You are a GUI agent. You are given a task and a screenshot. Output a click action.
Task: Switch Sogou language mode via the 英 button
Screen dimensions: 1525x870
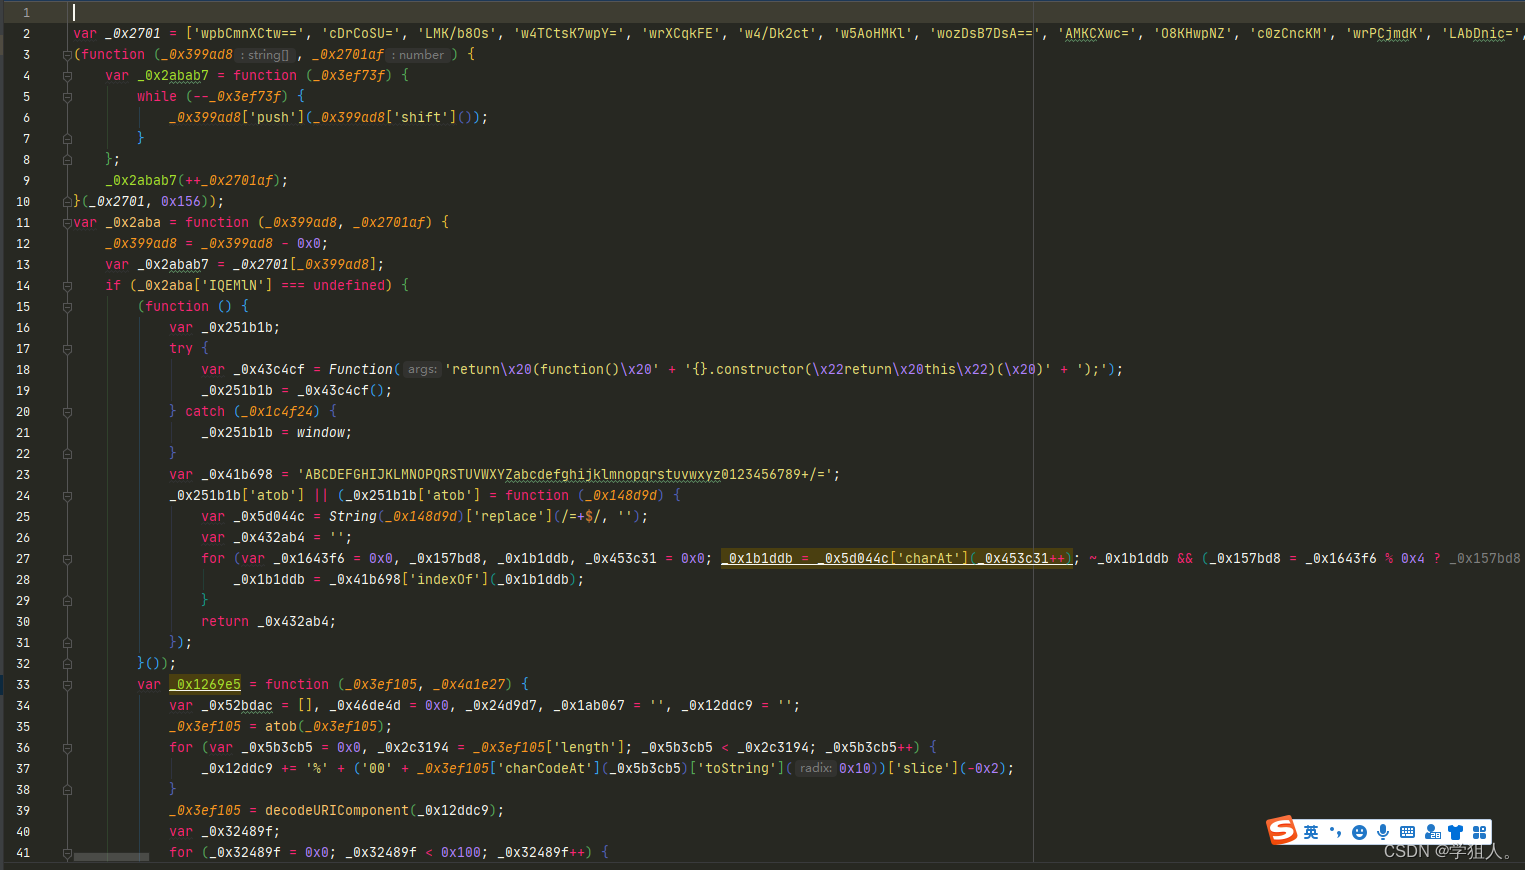click(1310, 832)
